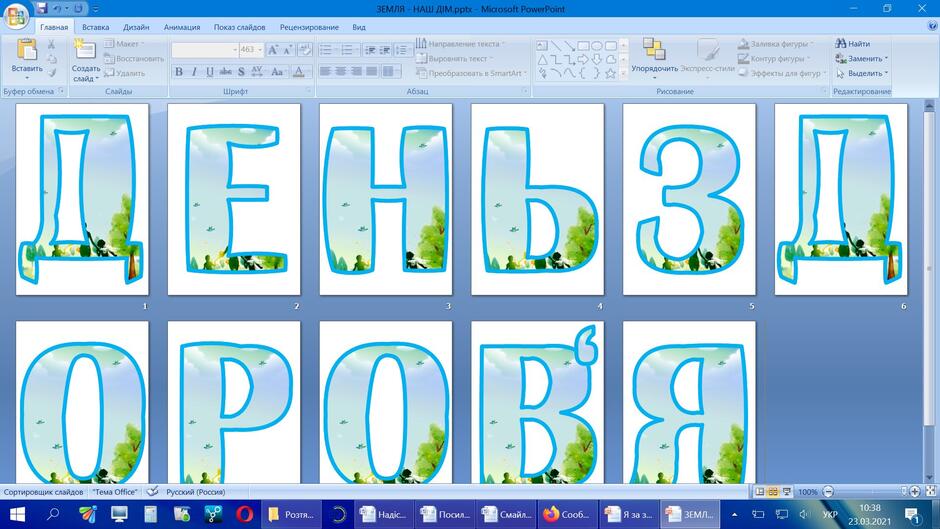
Task: Click Преобразовать в SmartArt button
Action: click(x=471, y=73)
